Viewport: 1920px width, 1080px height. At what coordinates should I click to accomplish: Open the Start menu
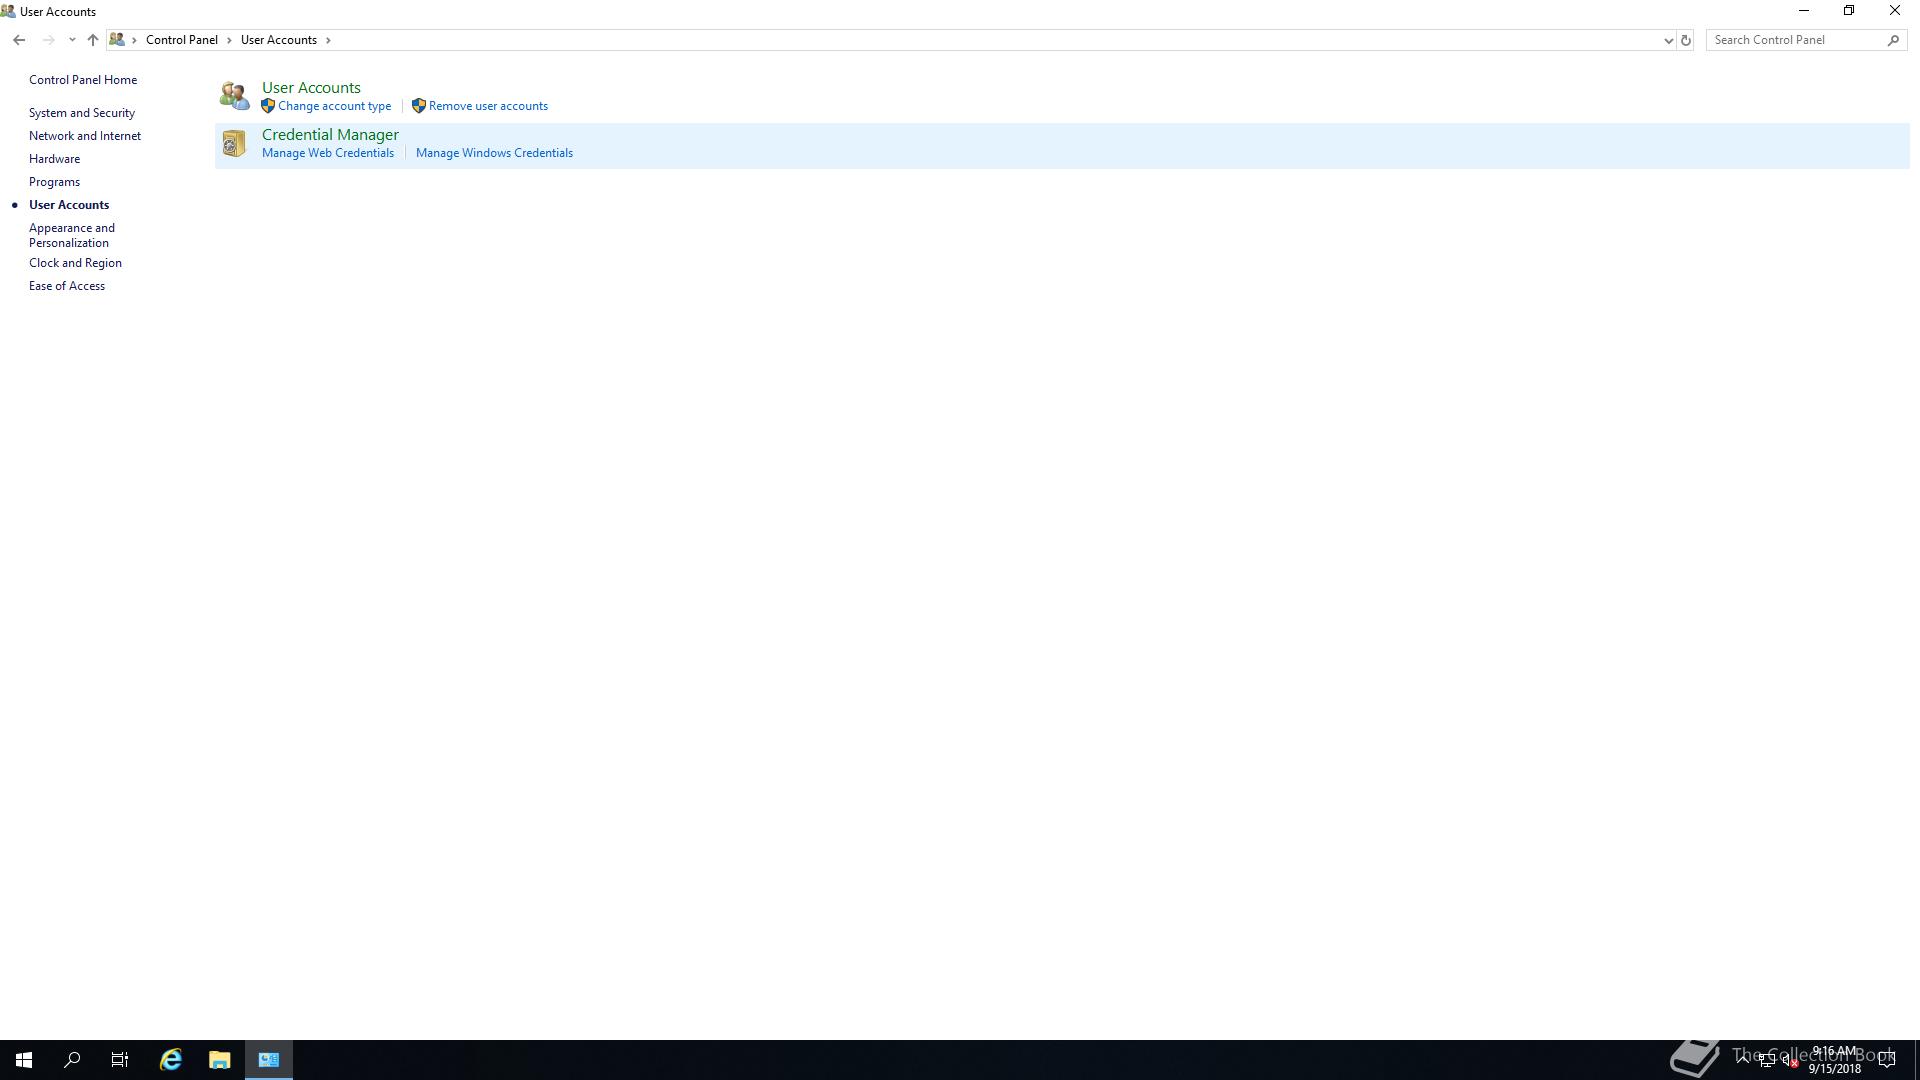pyautogui.click(x=24, y=1060)
